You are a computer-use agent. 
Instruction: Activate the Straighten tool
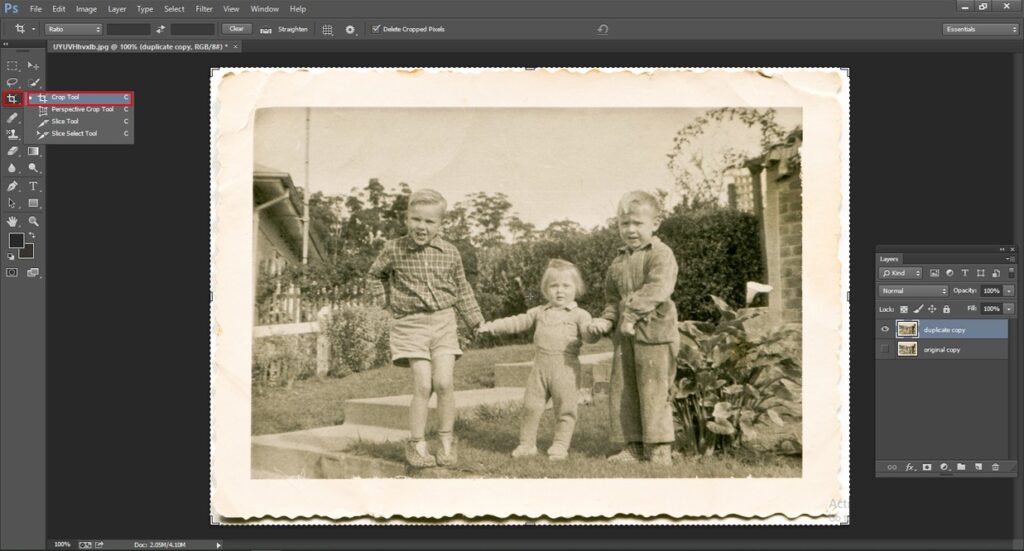click(284, 29)
